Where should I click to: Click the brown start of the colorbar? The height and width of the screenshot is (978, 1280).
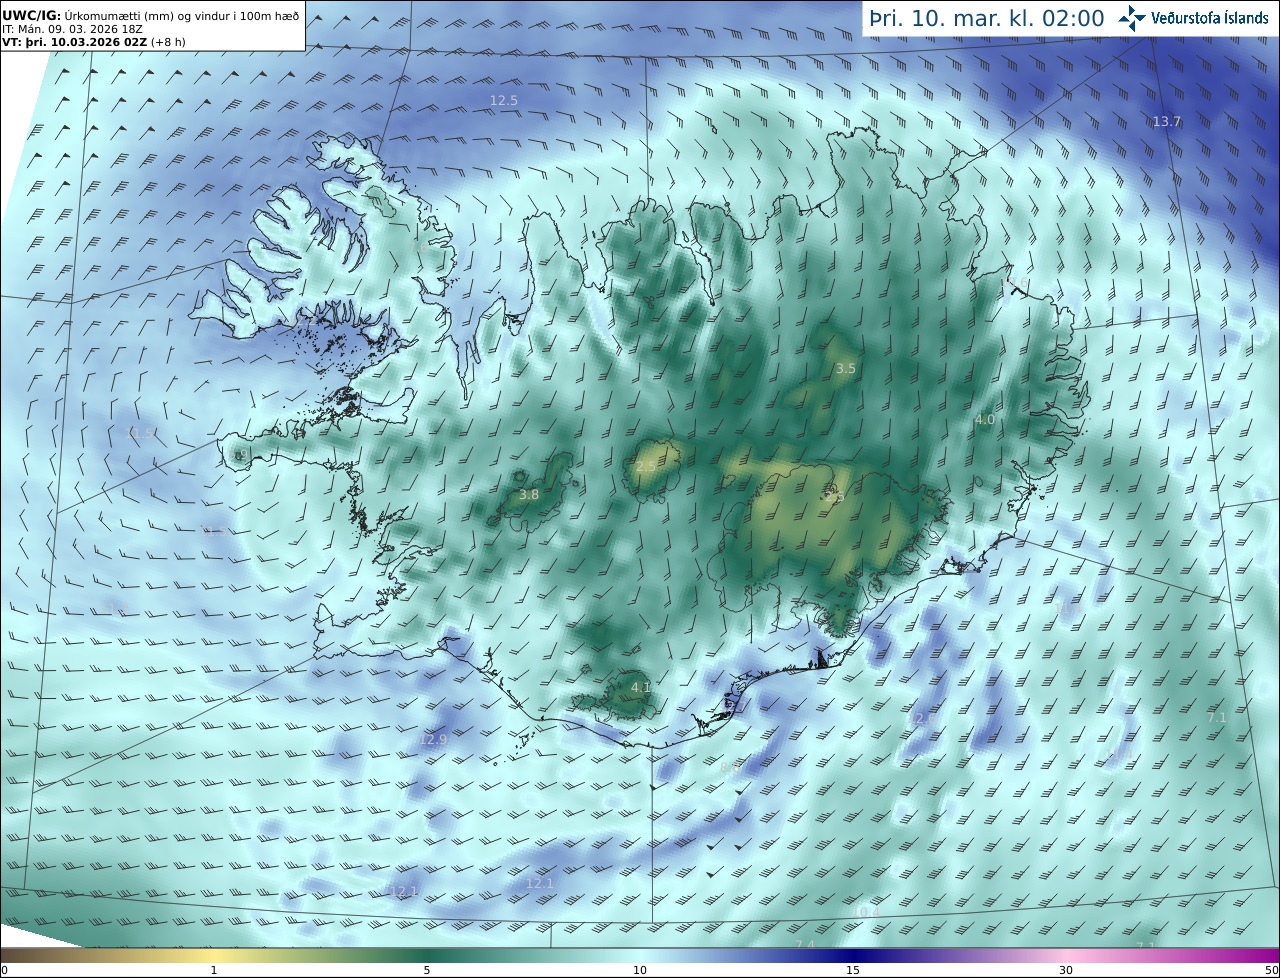(x=10, y=955)
